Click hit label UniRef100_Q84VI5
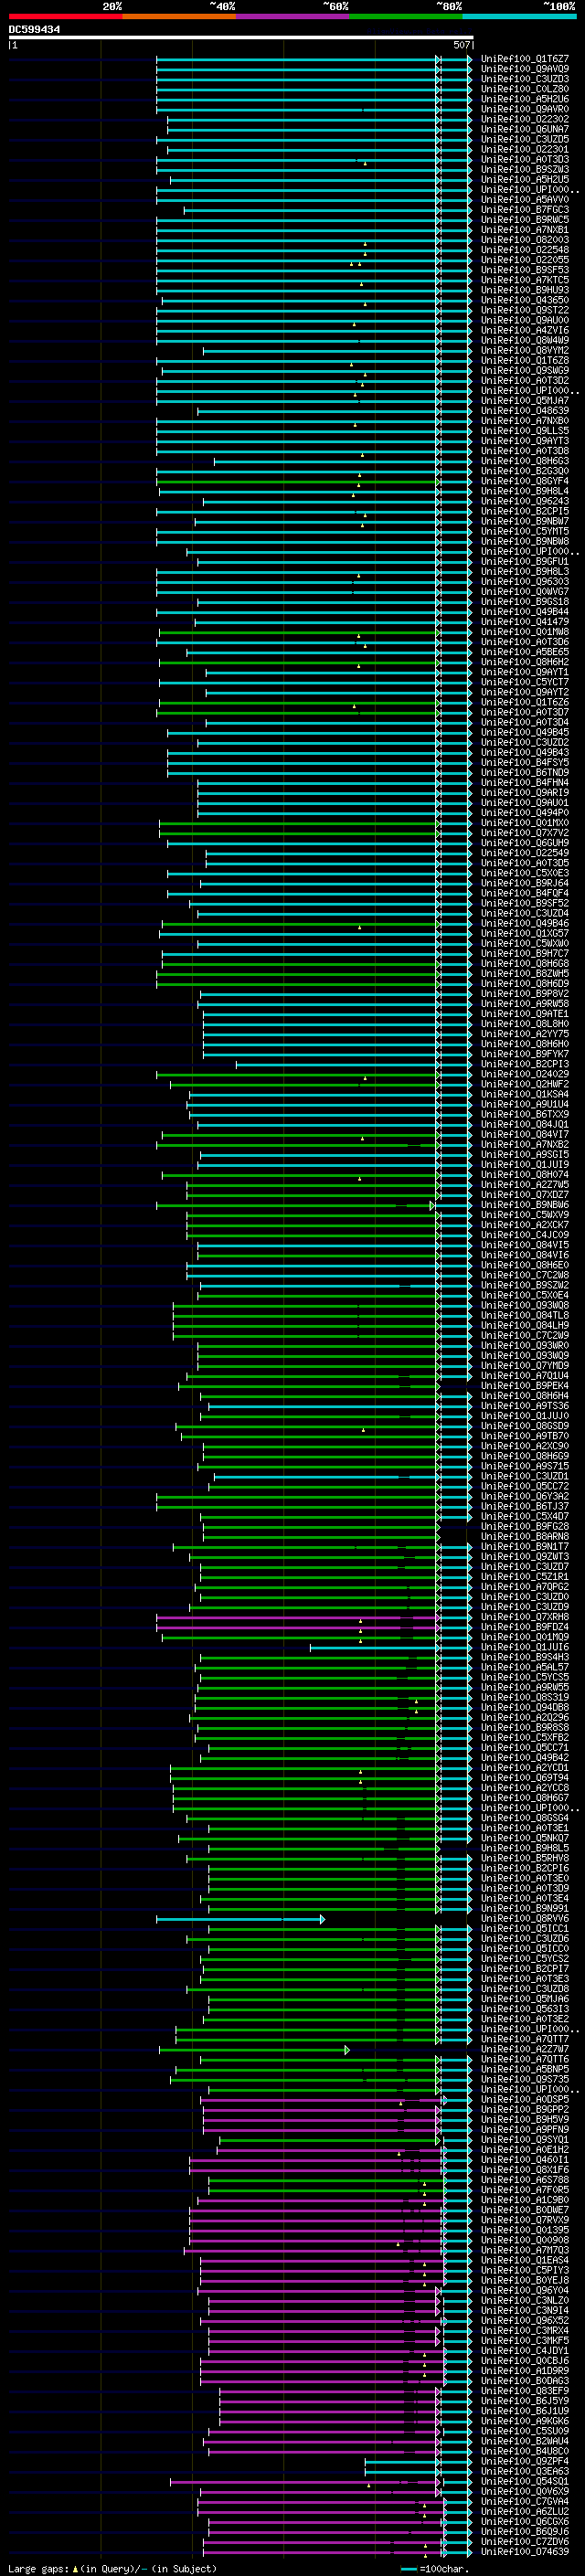The height and width of the screenshot is (2576, 585). tap(524, 1245)
